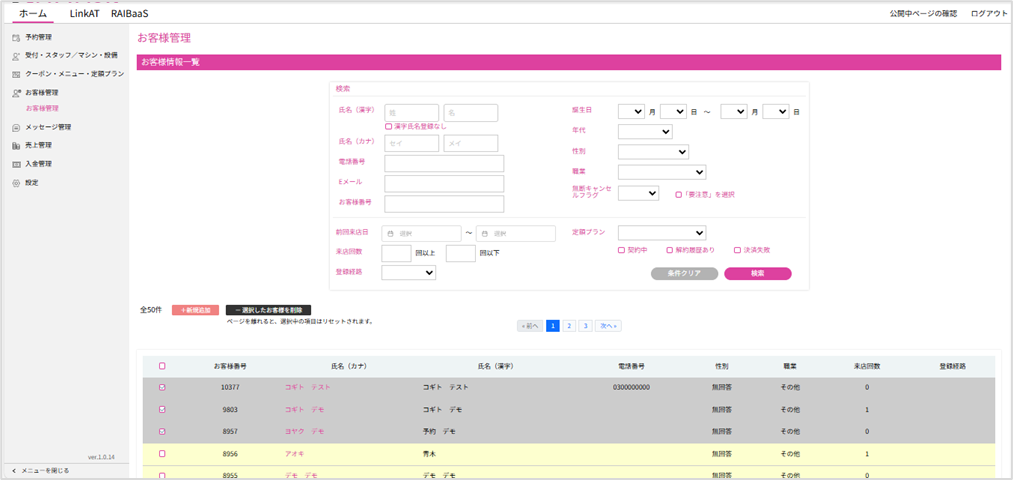Open the 定額プラン dropdown

[x=661, y=233]
